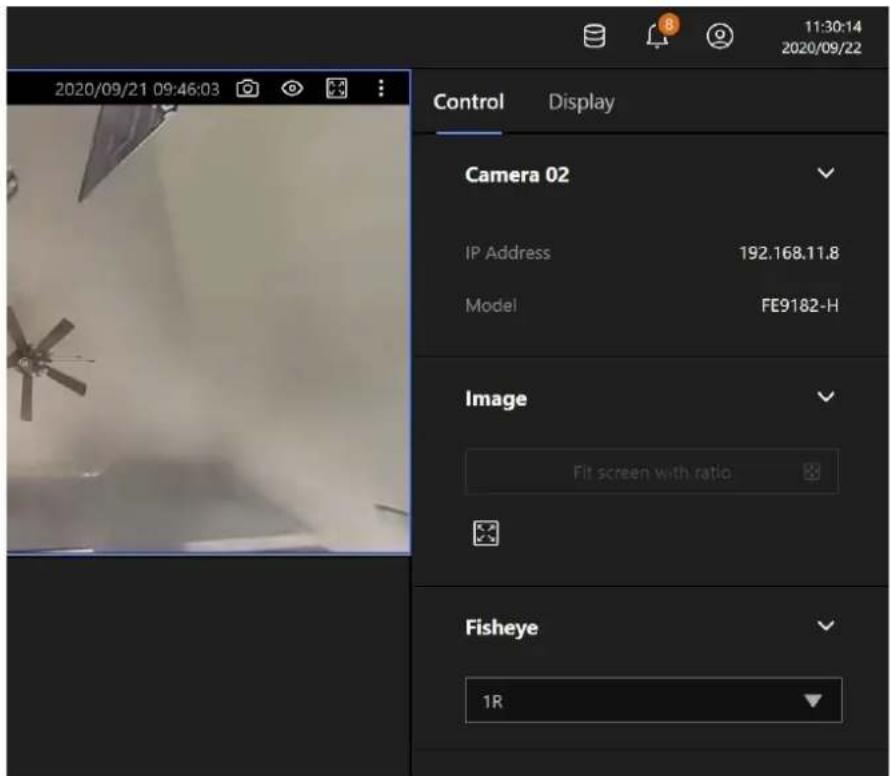Click the Fit screen with ratio button
890x776 pixels.
click(x=652, y=472)
